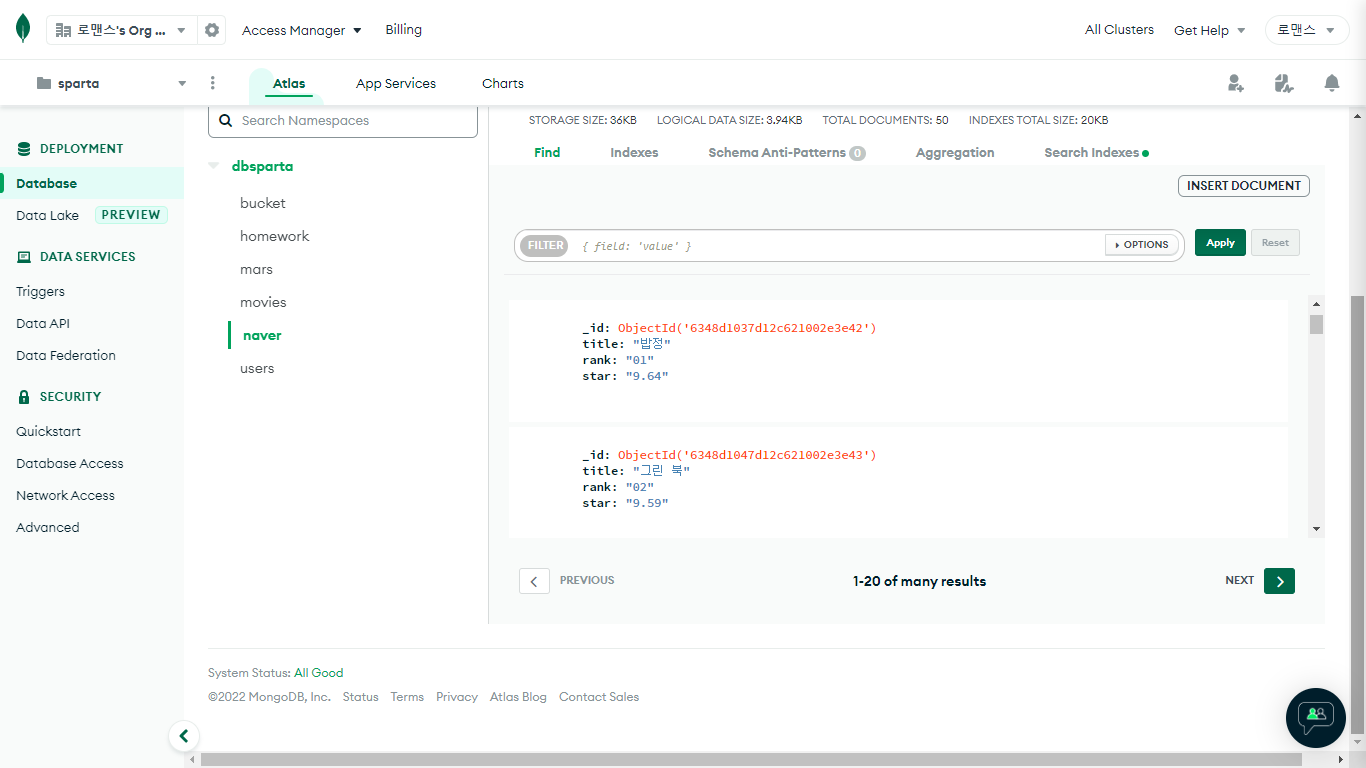Click the Billing link
Viewport: 1366px width, 768px height.
point(404,30)
